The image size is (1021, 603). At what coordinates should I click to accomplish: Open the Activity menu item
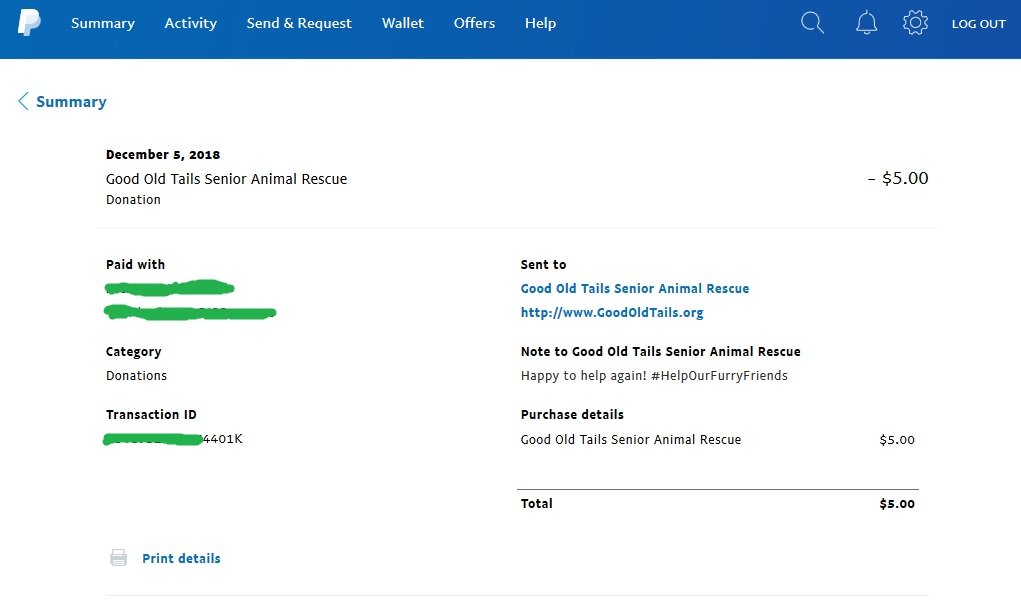(x=190, y=23)
